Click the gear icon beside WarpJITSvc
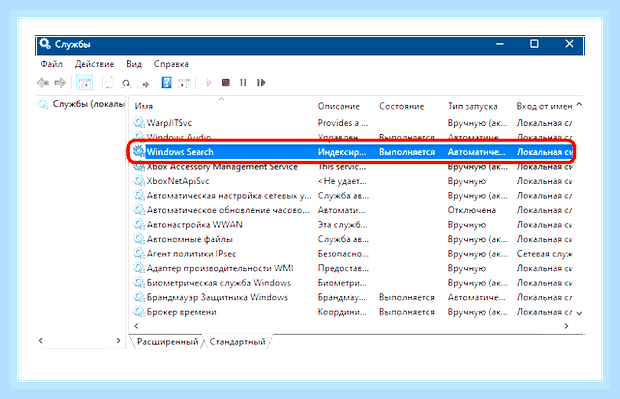 tap(139, 123)
